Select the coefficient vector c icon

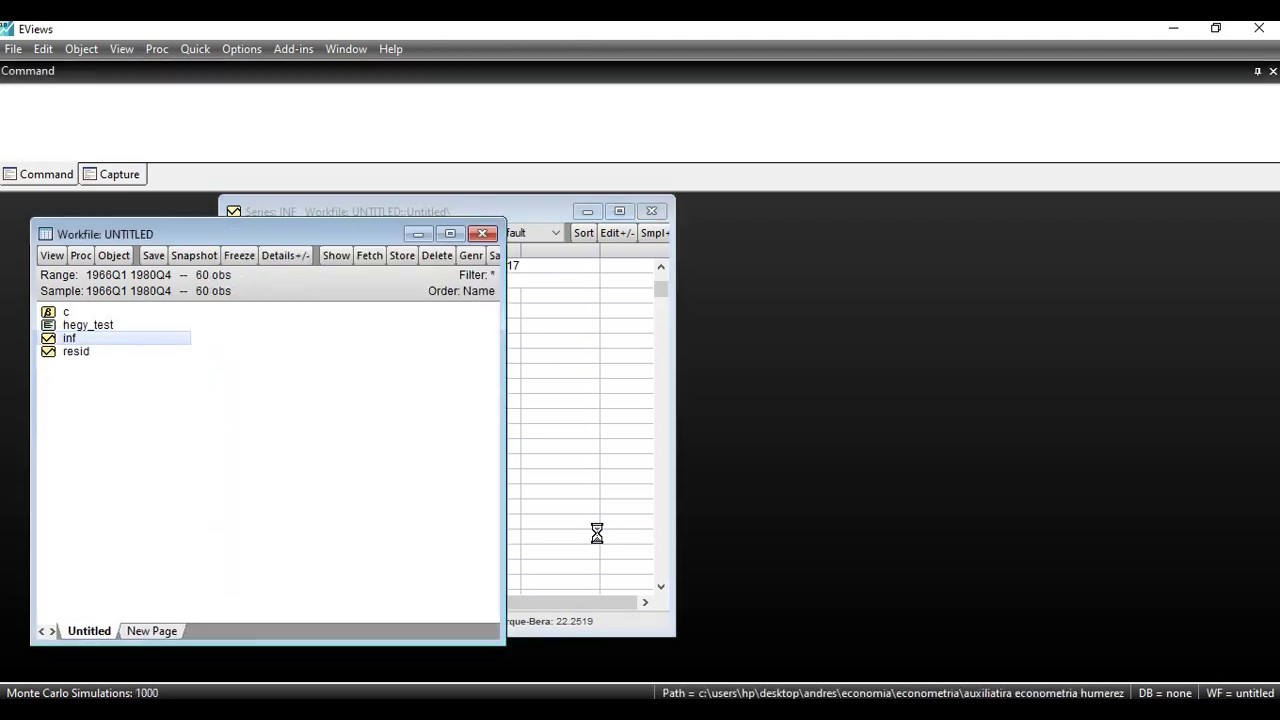point(48,312)
